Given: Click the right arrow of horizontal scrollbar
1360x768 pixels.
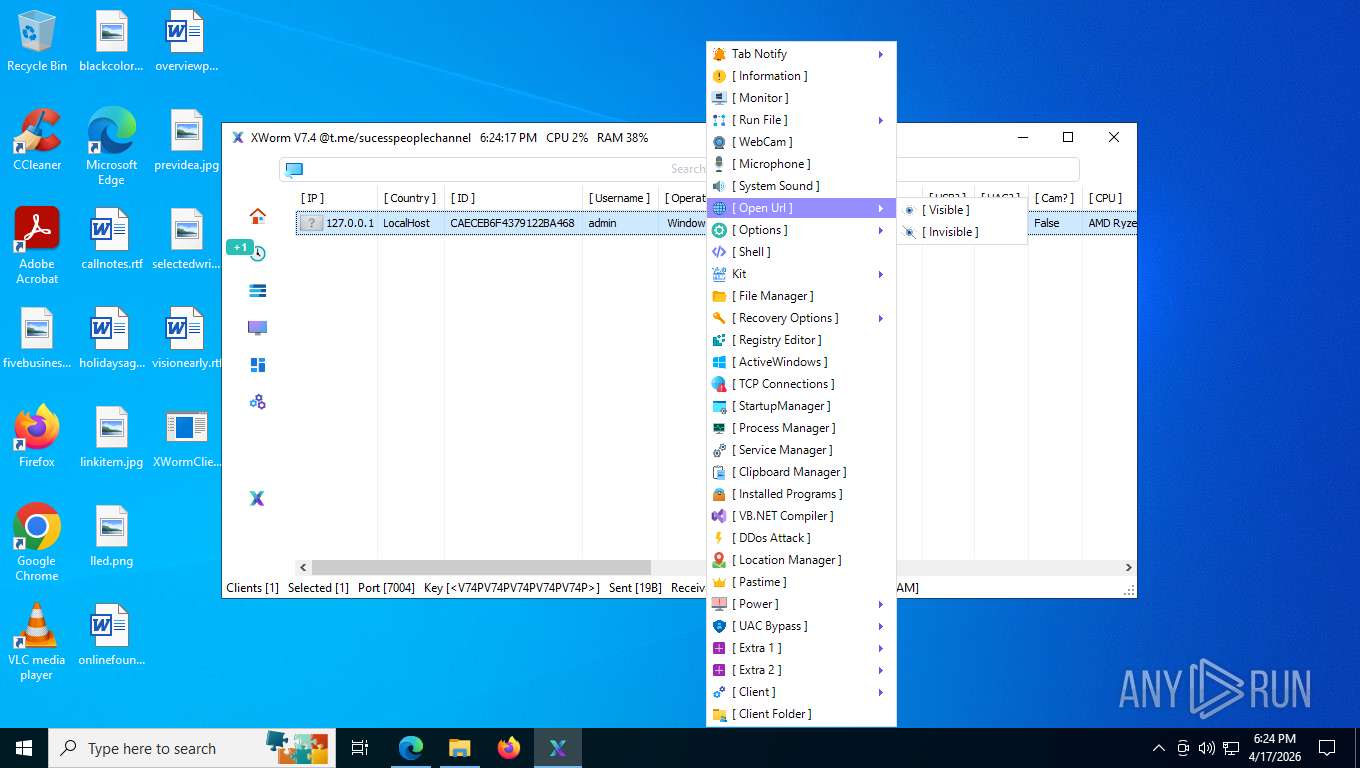Looking at the screenshot, I should coord(1129,567).
